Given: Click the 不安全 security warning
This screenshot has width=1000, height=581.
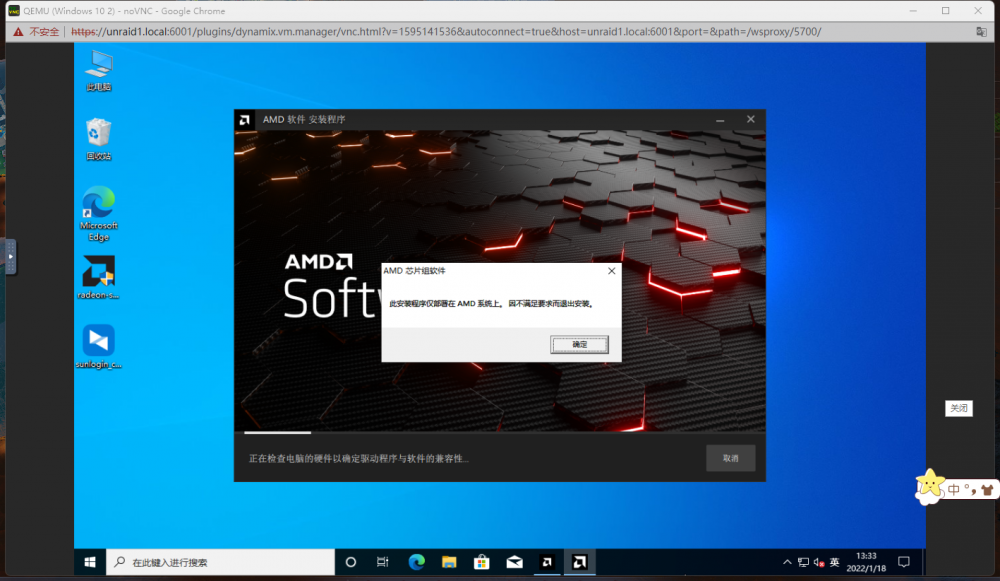Looking at the screenshot, I should click(x=38, y=31).
